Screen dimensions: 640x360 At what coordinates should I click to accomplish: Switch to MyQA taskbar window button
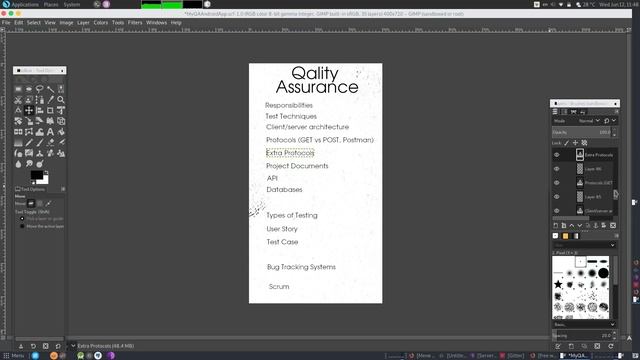(x=576, y=356)
